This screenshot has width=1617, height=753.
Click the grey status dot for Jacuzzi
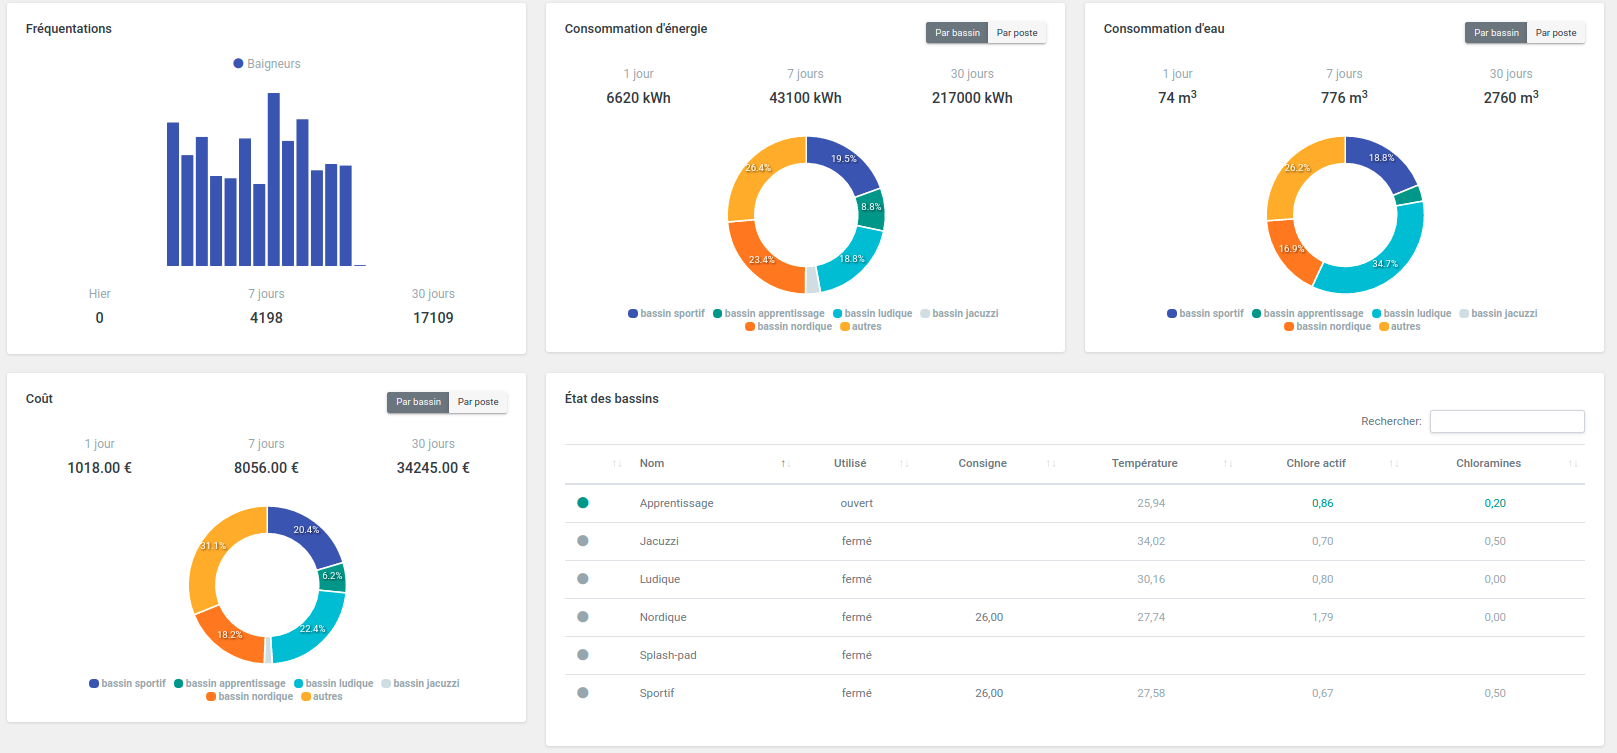tap(583, 541)
